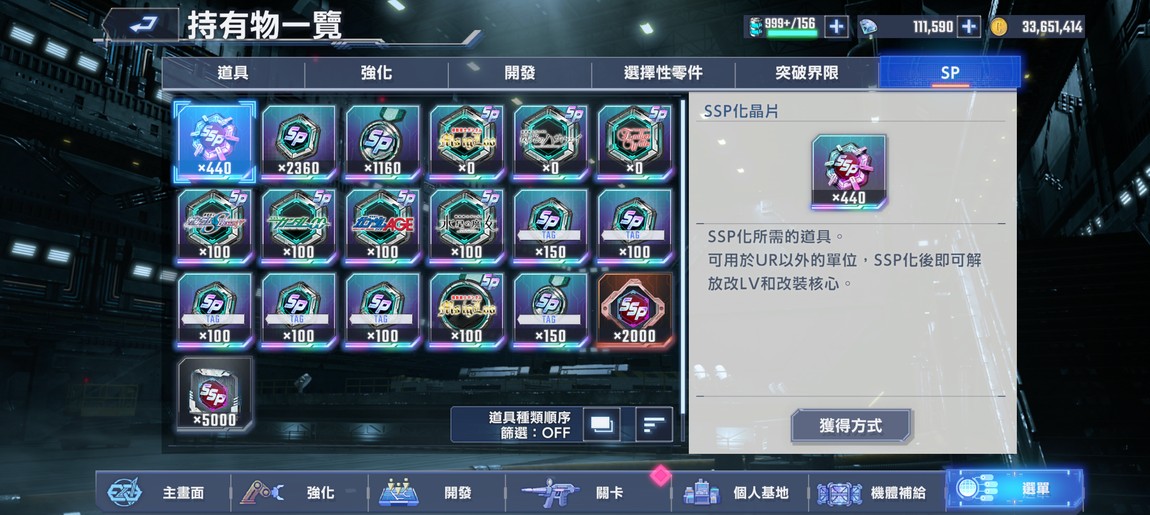1150x515 pixels.
Task: Click the SSP化晶片 preview thumbnail in the detail panel
Action: click(849, 172)
